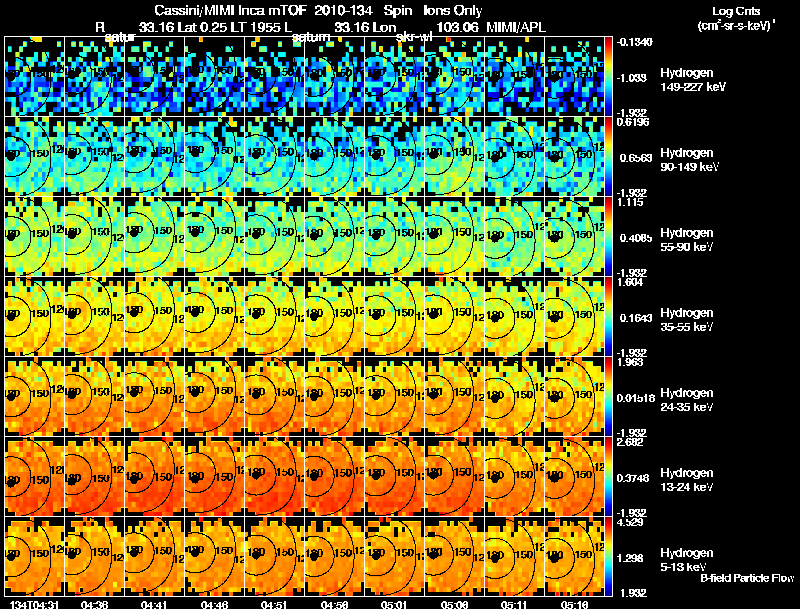Click the -1.033 color scale midpoint
Screen dimensions: 800x609
633,78
